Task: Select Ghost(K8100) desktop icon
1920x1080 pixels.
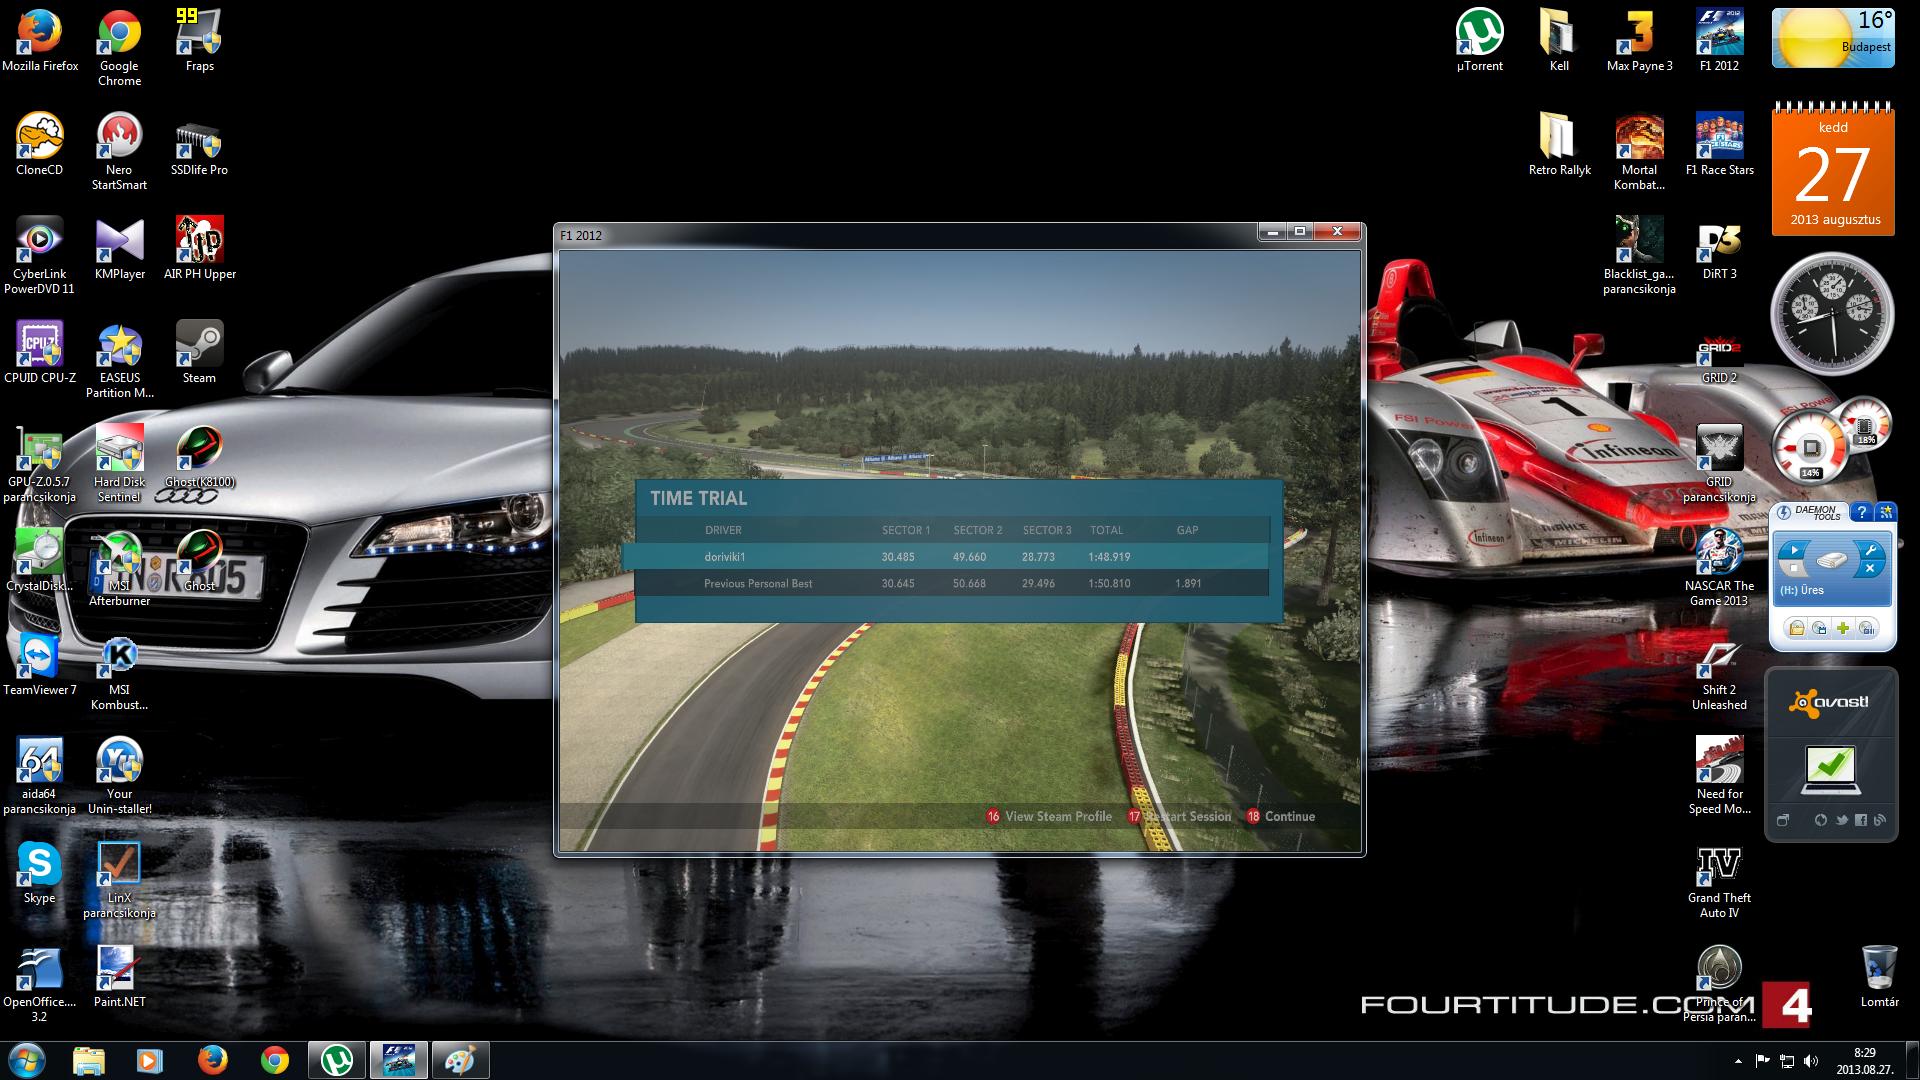Action: tap(200, 458)
